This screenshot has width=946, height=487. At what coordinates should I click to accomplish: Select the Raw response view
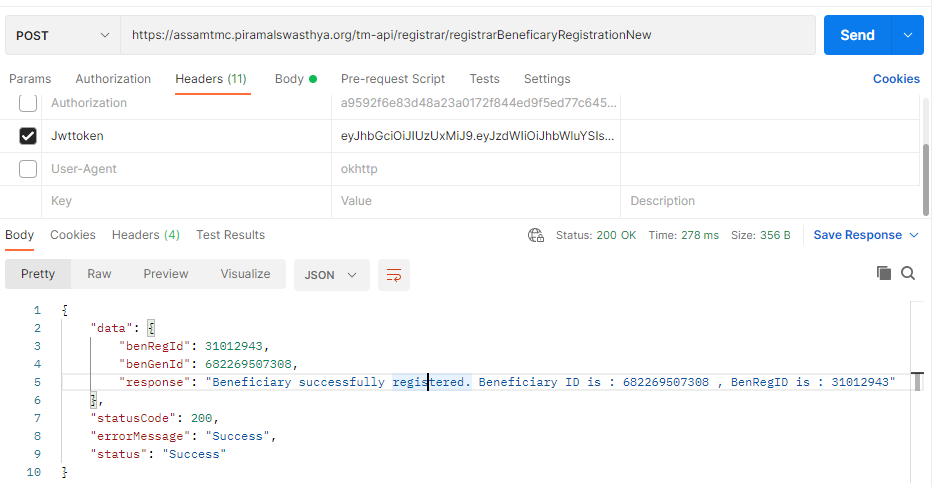pos(99,274)
